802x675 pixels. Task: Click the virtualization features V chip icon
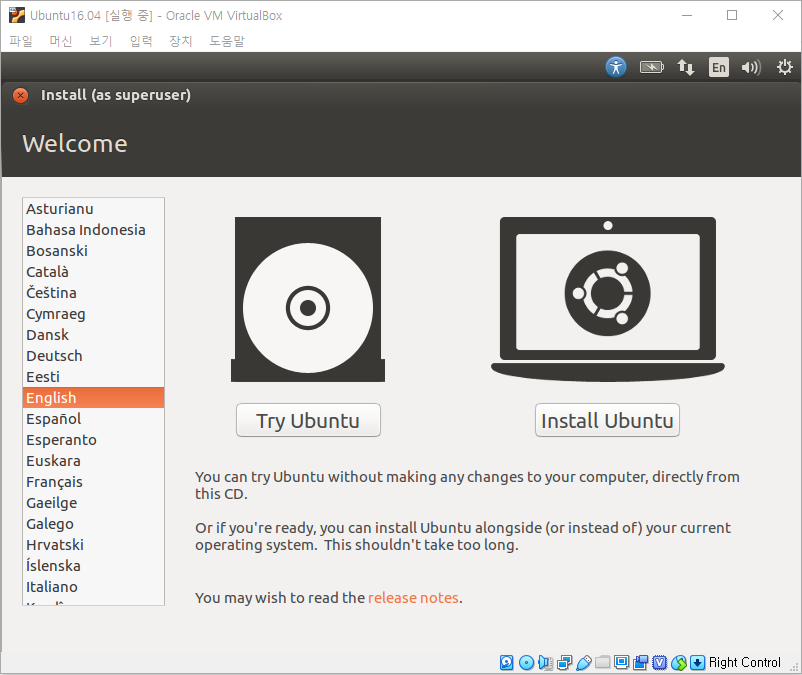(660, 663)
